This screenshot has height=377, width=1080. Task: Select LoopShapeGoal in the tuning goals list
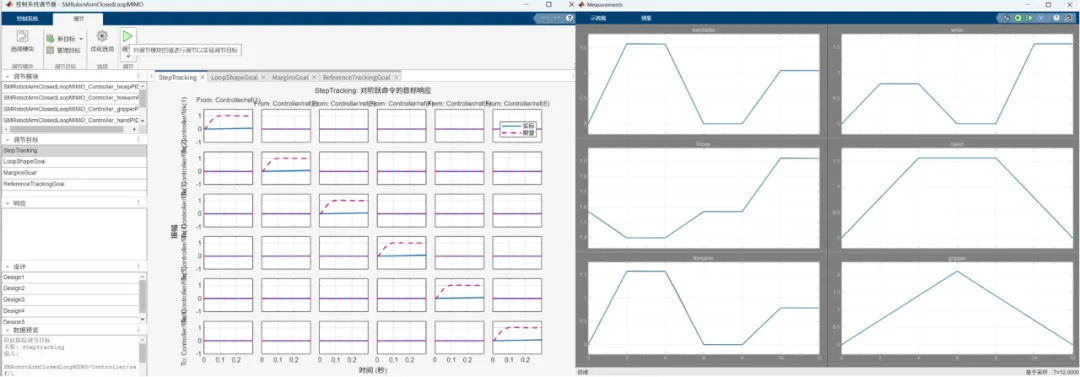pos(73,161)
